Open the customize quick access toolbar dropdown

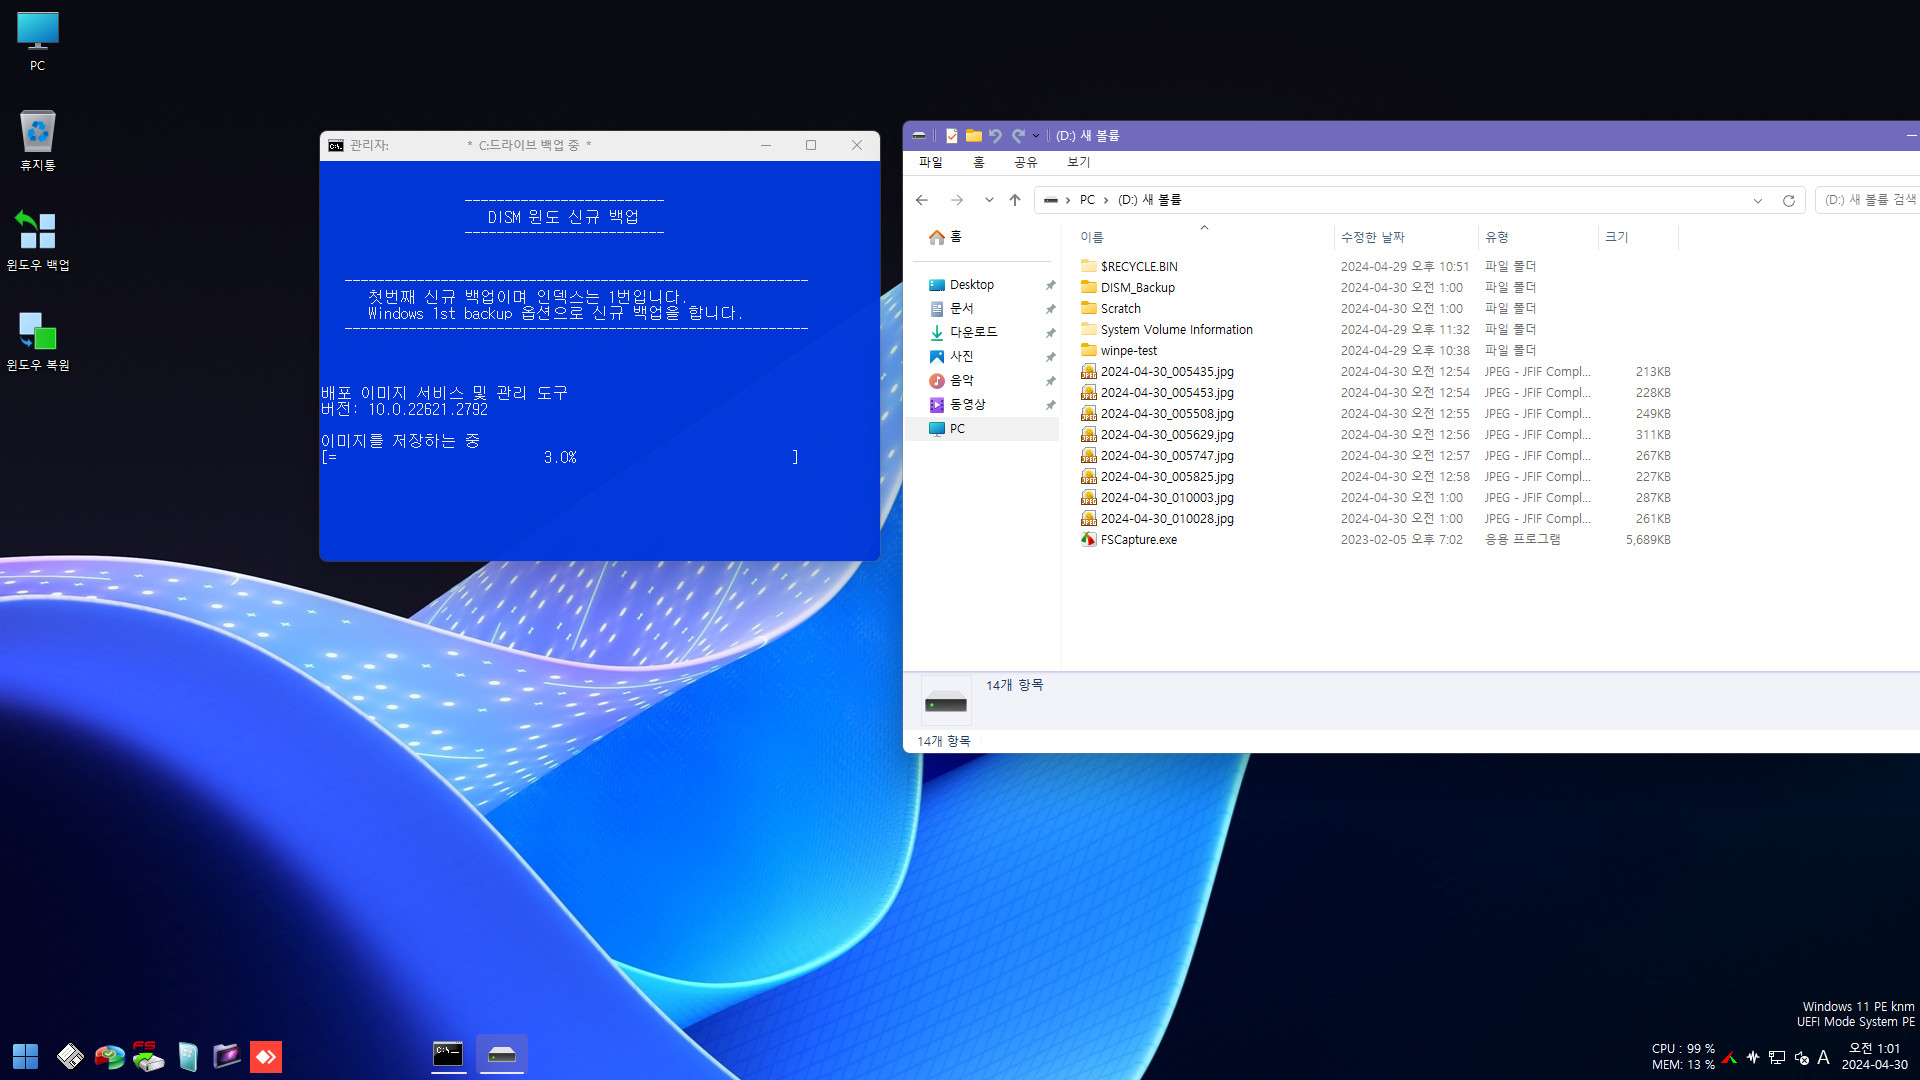1036,136
